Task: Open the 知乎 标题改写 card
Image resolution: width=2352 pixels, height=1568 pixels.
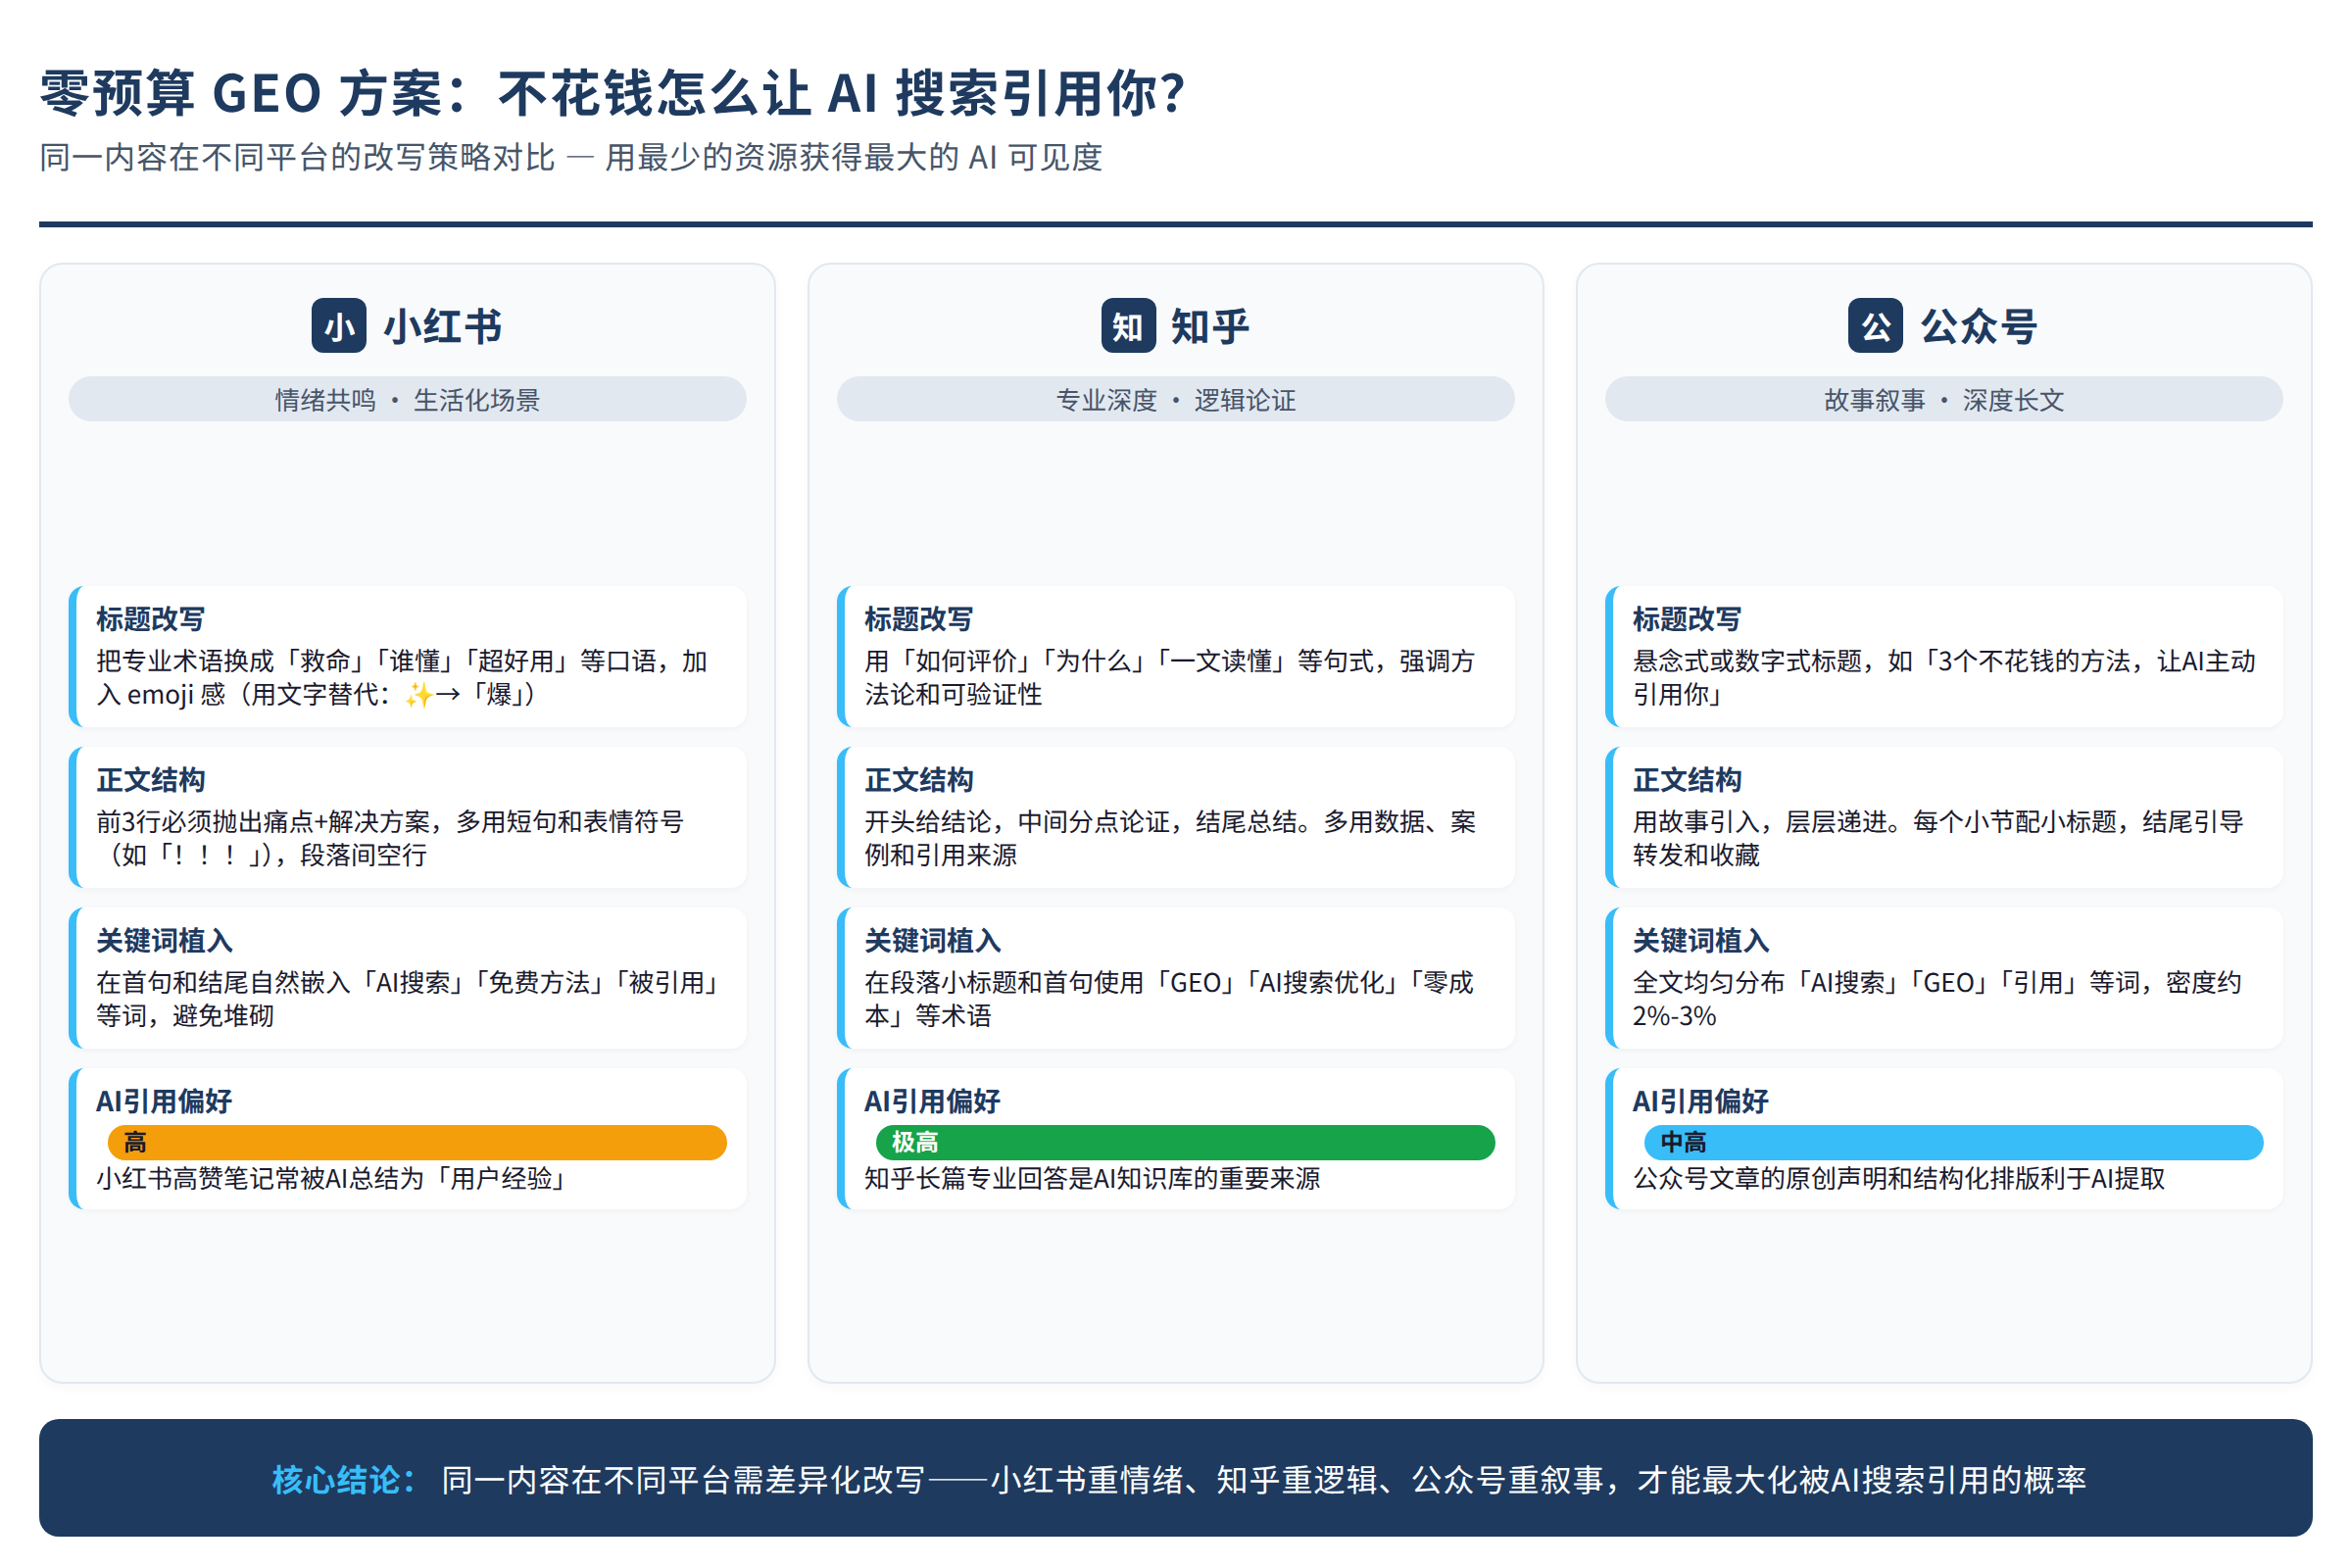Action: click(1176, 656)
